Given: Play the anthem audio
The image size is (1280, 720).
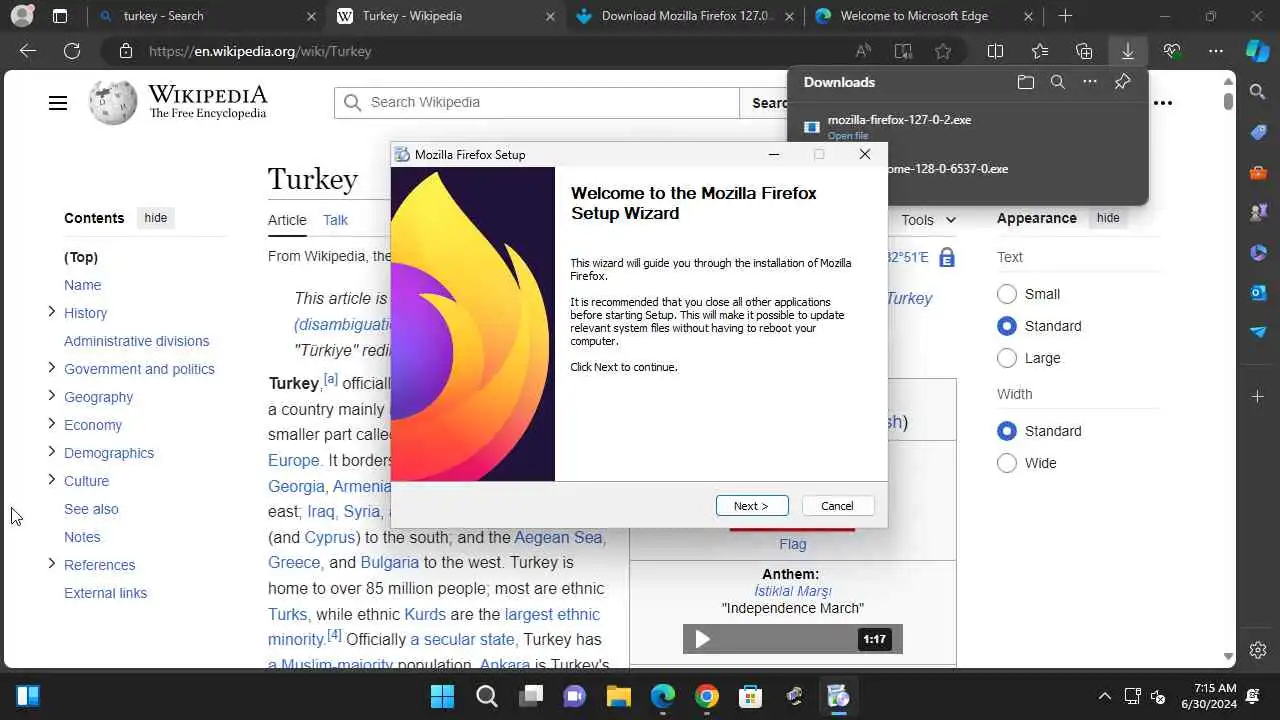Looking at the screenshot, I should 702,639.
